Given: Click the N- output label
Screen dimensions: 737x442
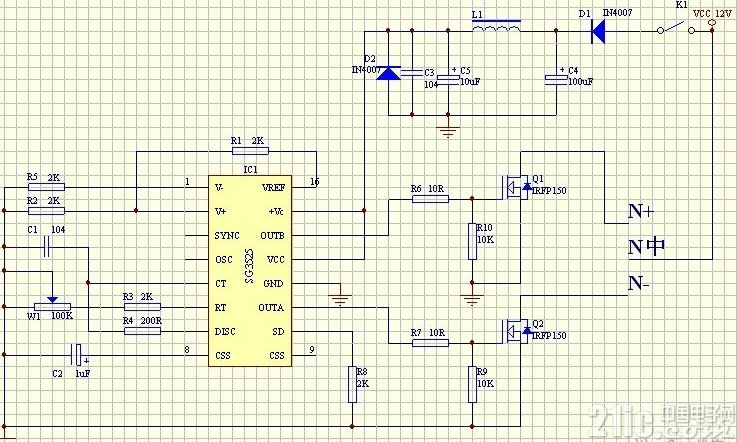Looking at the screenshot, I should [x=639, y=283].
